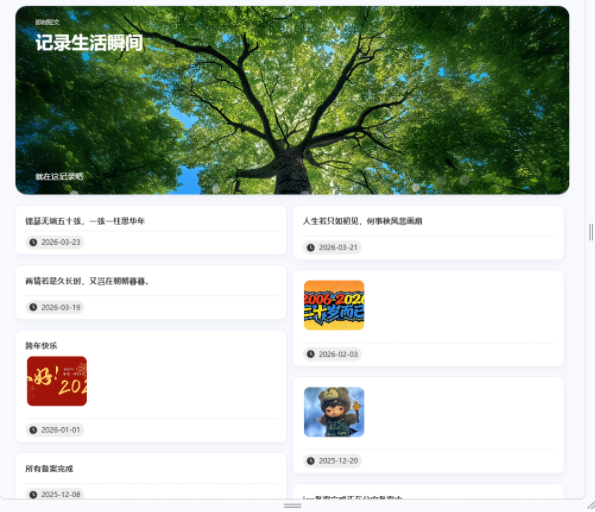Click the clock icon beside 2026-03-21
595x512 pixels.
(x=311, y=247)
